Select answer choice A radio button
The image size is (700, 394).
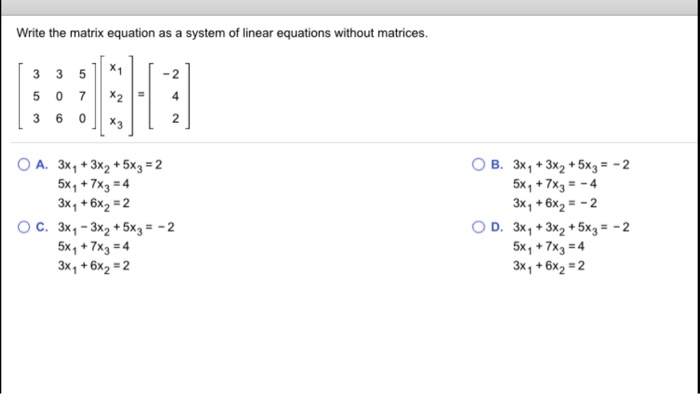24,165
